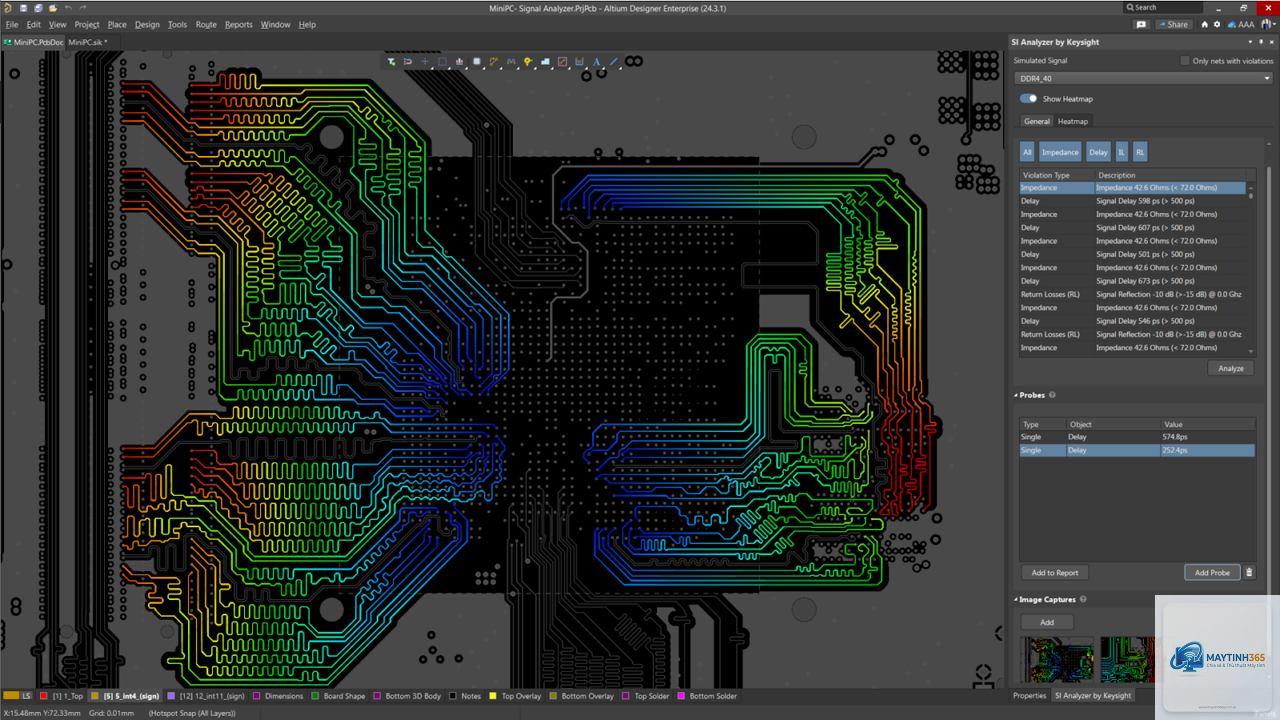The height and width of the screenshot is (720, 1280).
Task: Open the Reports menu
Action: coord(239,24)
